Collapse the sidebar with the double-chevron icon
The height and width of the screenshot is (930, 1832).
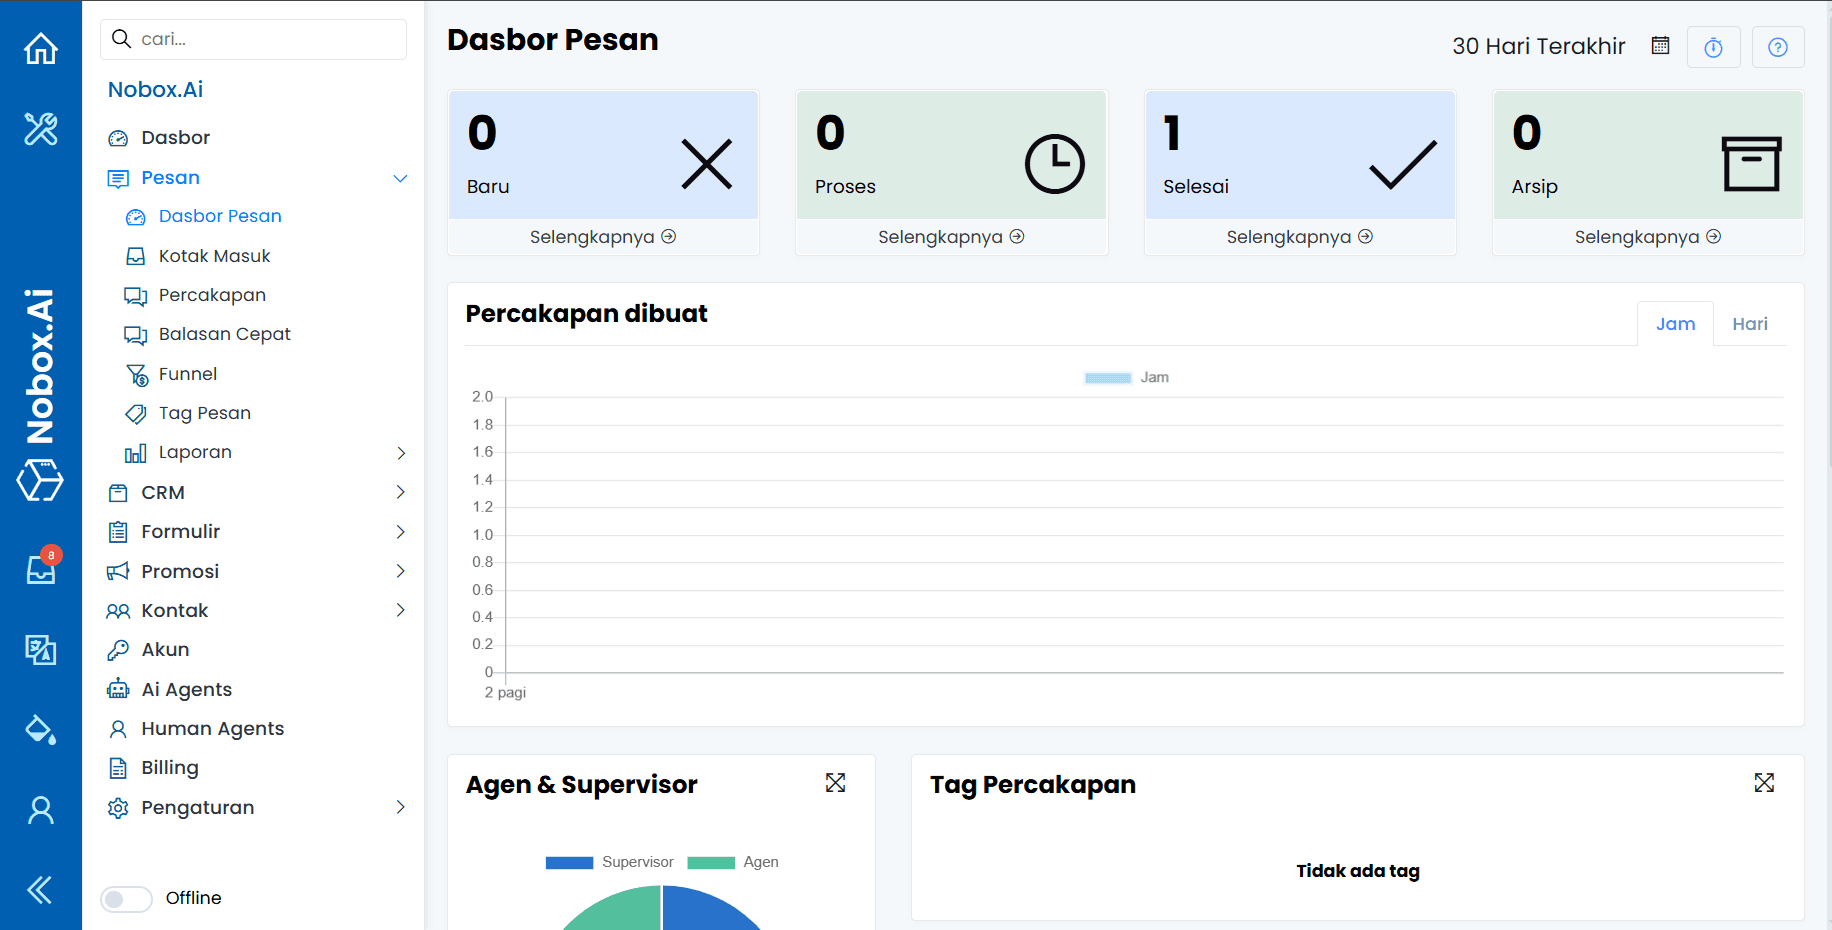[x=40, y=890]
